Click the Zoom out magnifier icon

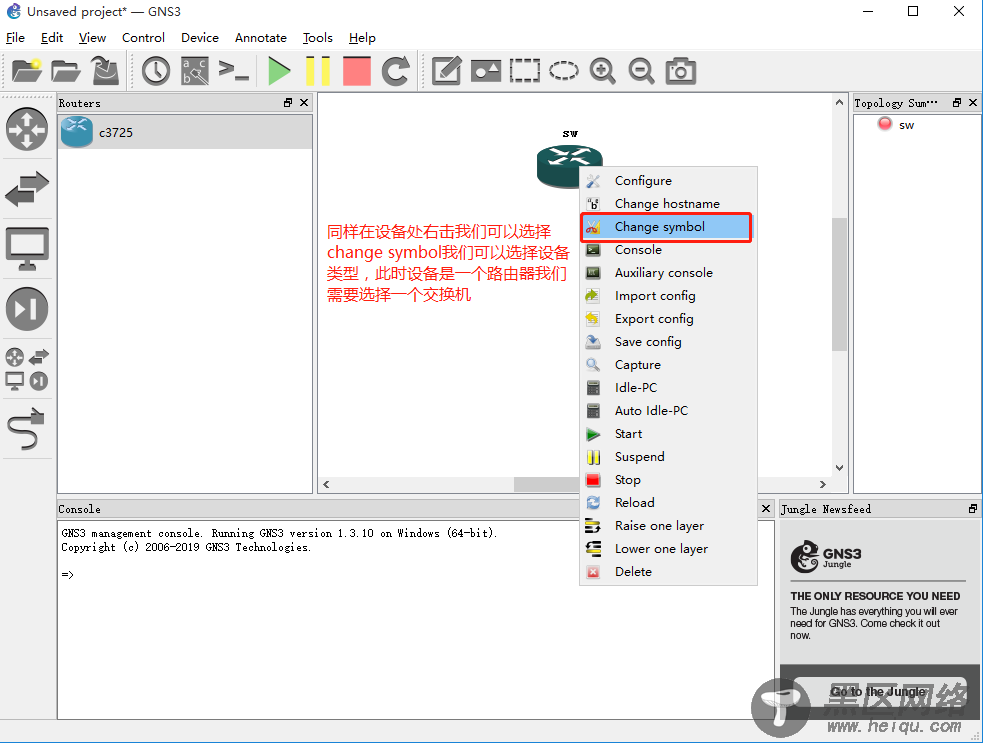pyautogui.click(x=641, y=71)
